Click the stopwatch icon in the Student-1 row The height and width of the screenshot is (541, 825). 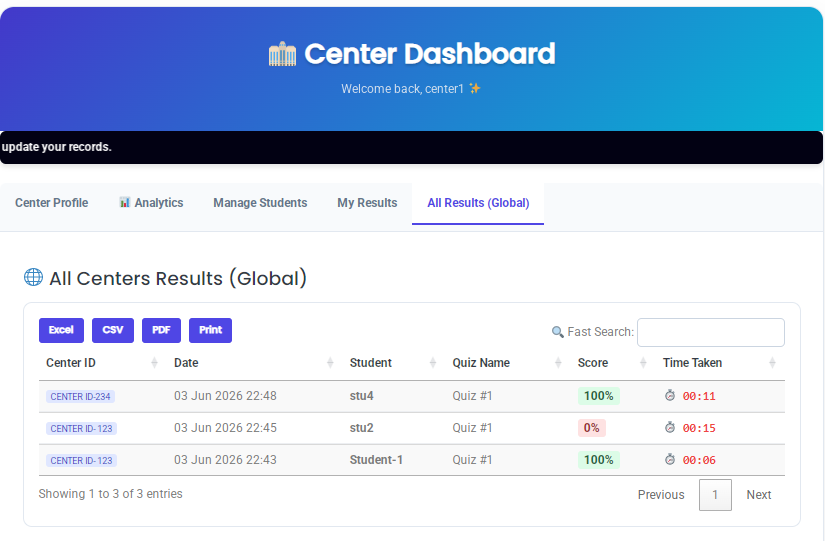669,459
